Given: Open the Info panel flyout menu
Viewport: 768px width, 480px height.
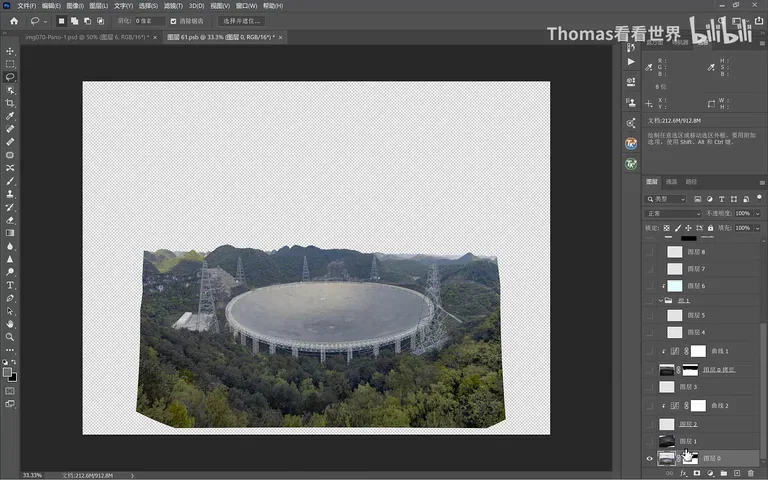Looking at the screenshot, I should pos(762,43).
